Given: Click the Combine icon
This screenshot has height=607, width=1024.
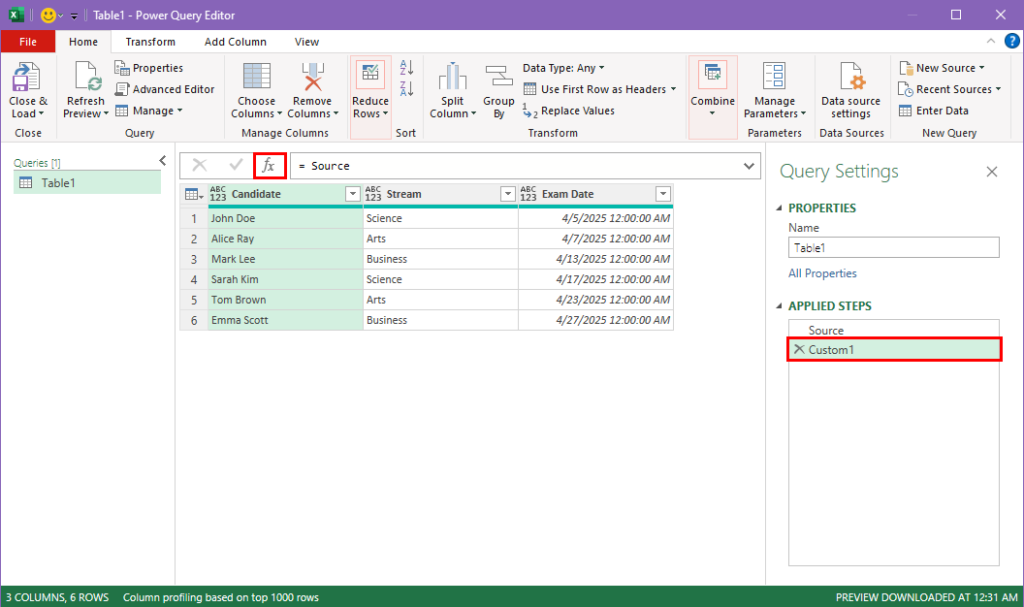Looking at the screenshot, I should 712,74.
